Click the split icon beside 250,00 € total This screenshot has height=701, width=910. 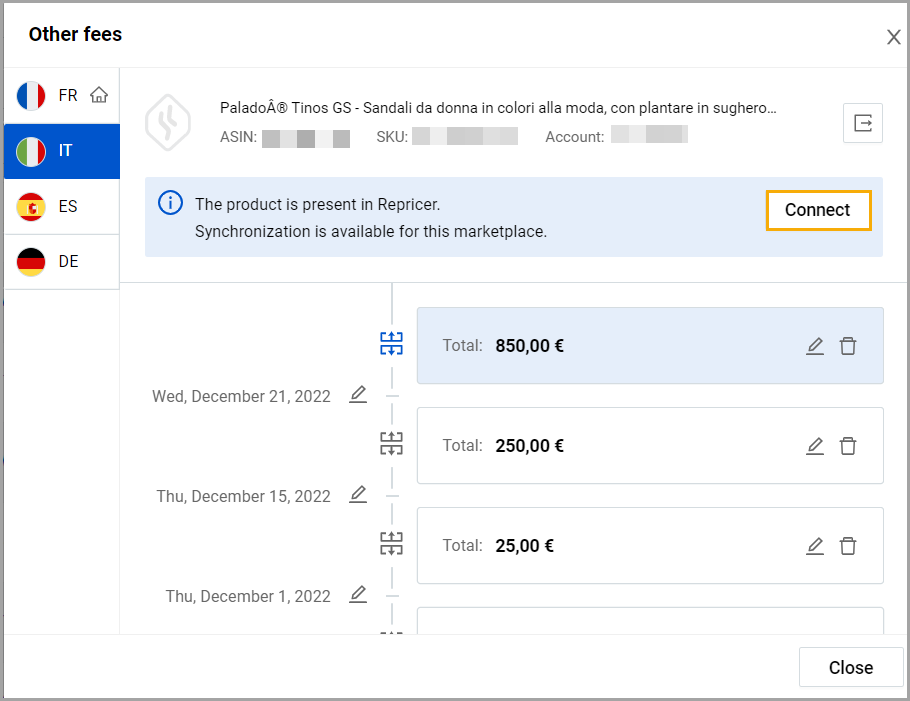click(391, 443)
